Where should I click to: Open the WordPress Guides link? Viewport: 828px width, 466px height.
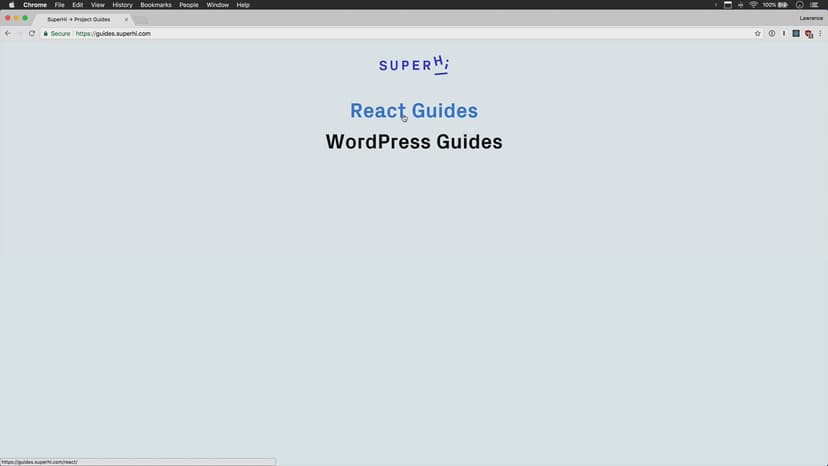413,142
